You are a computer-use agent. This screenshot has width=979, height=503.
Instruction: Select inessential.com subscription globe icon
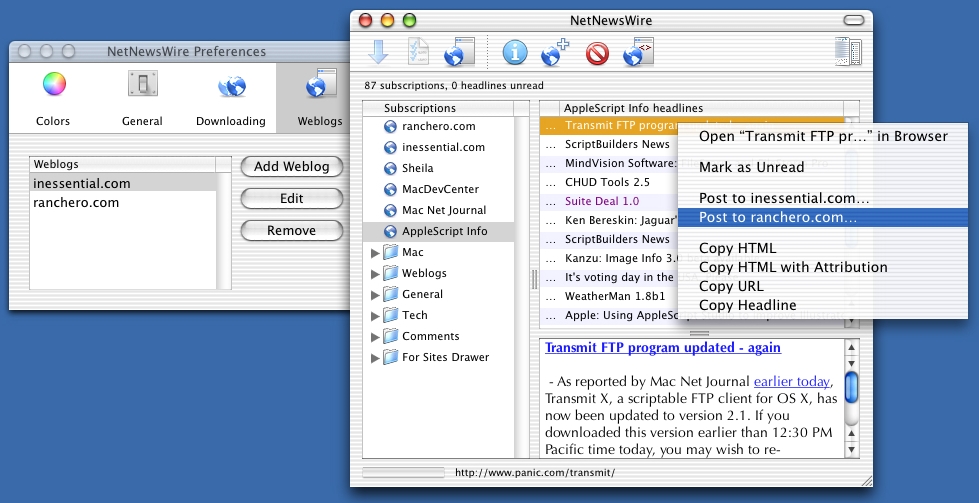(x=390, y=148)
